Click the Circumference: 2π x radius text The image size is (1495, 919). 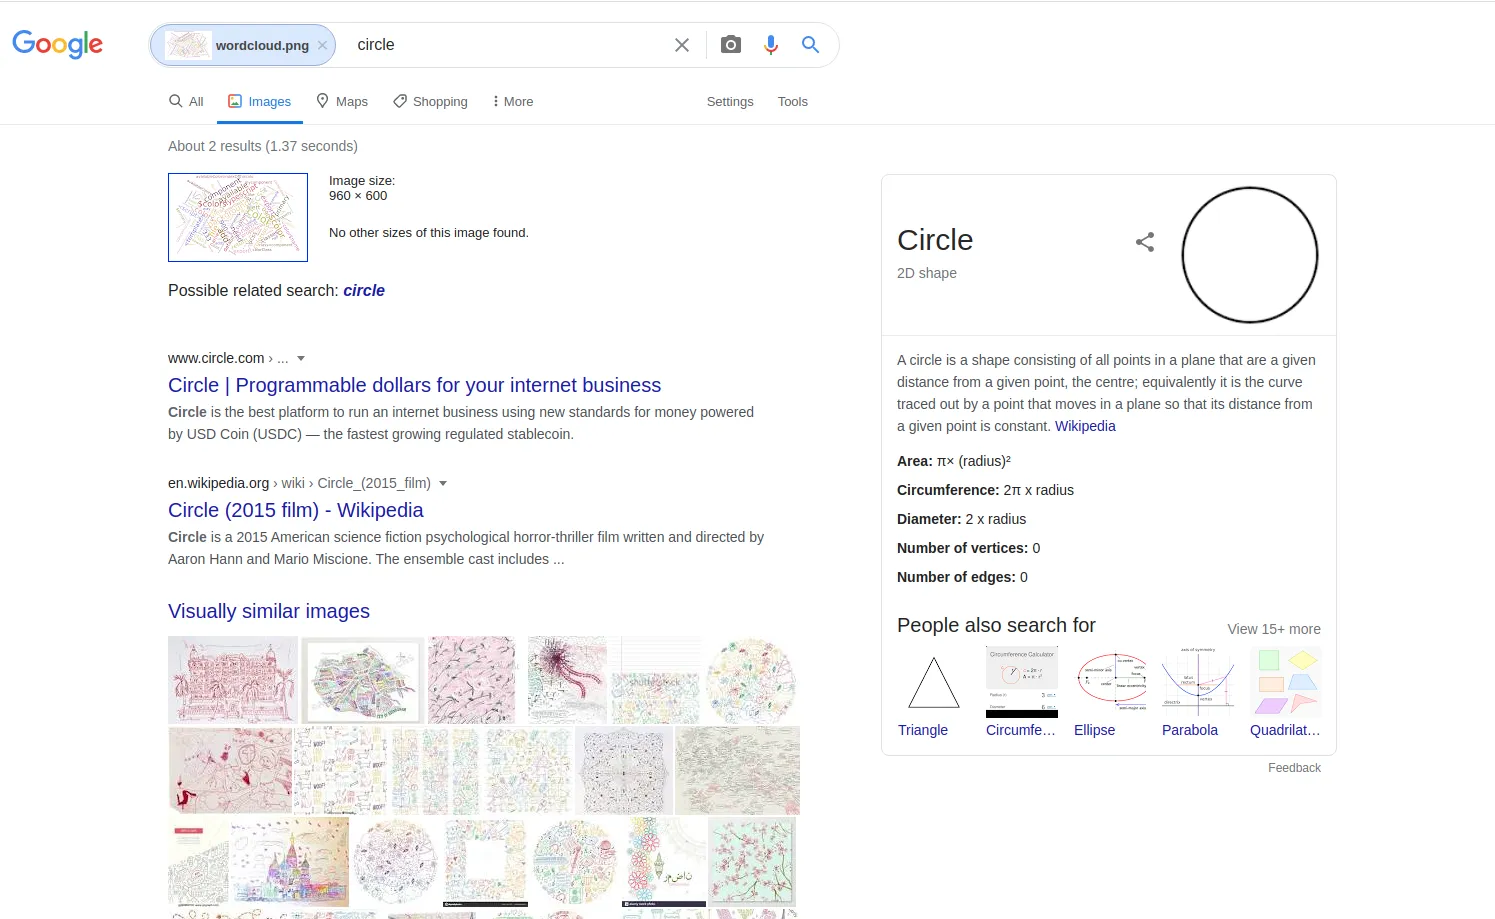[985, 490]
